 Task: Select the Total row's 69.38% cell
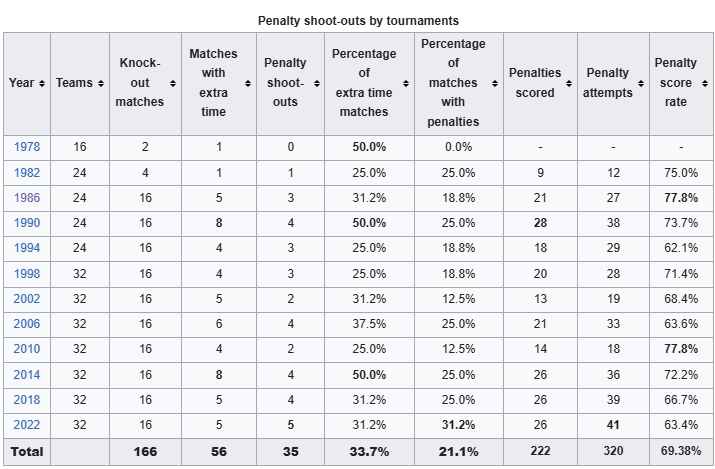(681, 451)
